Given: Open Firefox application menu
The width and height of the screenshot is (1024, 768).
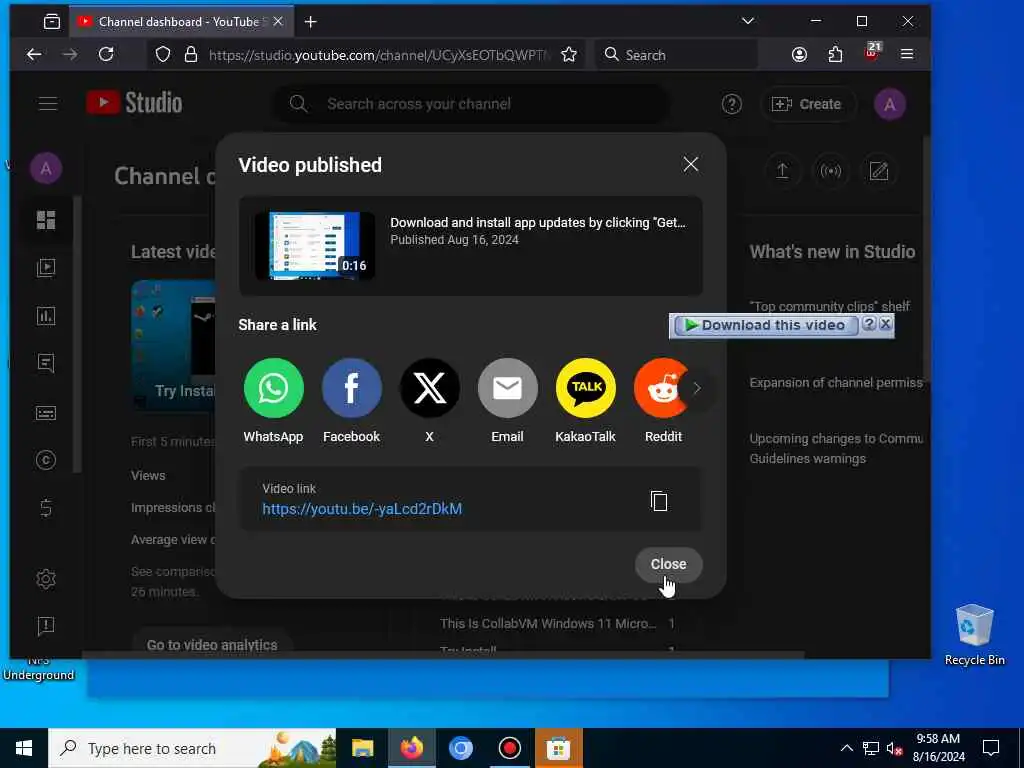Looking at the screenshot, I should 906,54.
